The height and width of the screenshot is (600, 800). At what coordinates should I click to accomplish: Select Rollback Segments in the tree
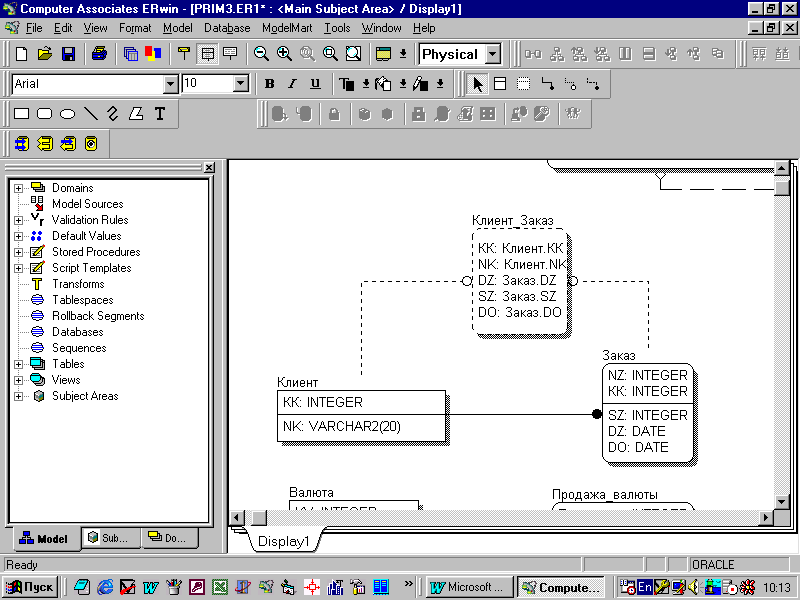[x=98, y=316]
